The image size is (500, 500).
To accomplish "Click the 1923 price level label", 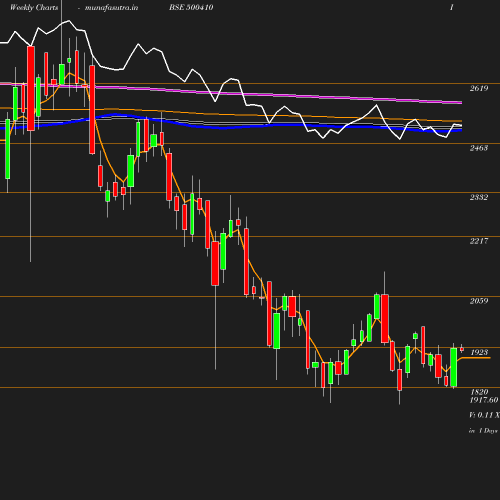I will [x=479, y=352].
